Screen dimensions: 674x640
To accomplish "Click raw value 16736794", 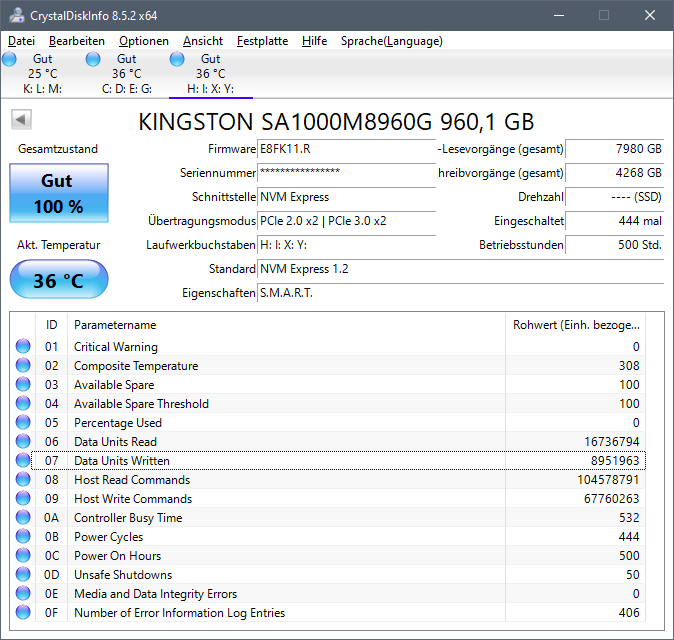I will pos(612,441).
